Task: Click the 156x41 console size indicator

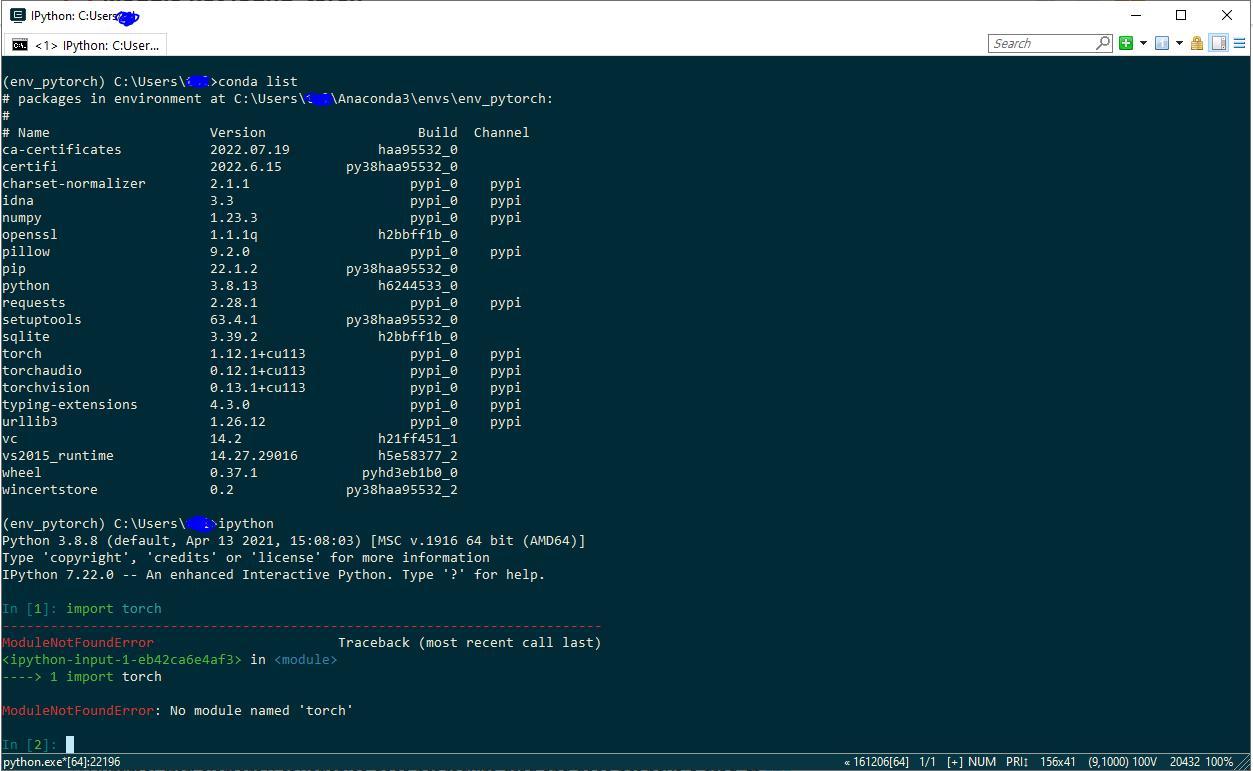Action: pyautogui.click(x=1058, y=762)
